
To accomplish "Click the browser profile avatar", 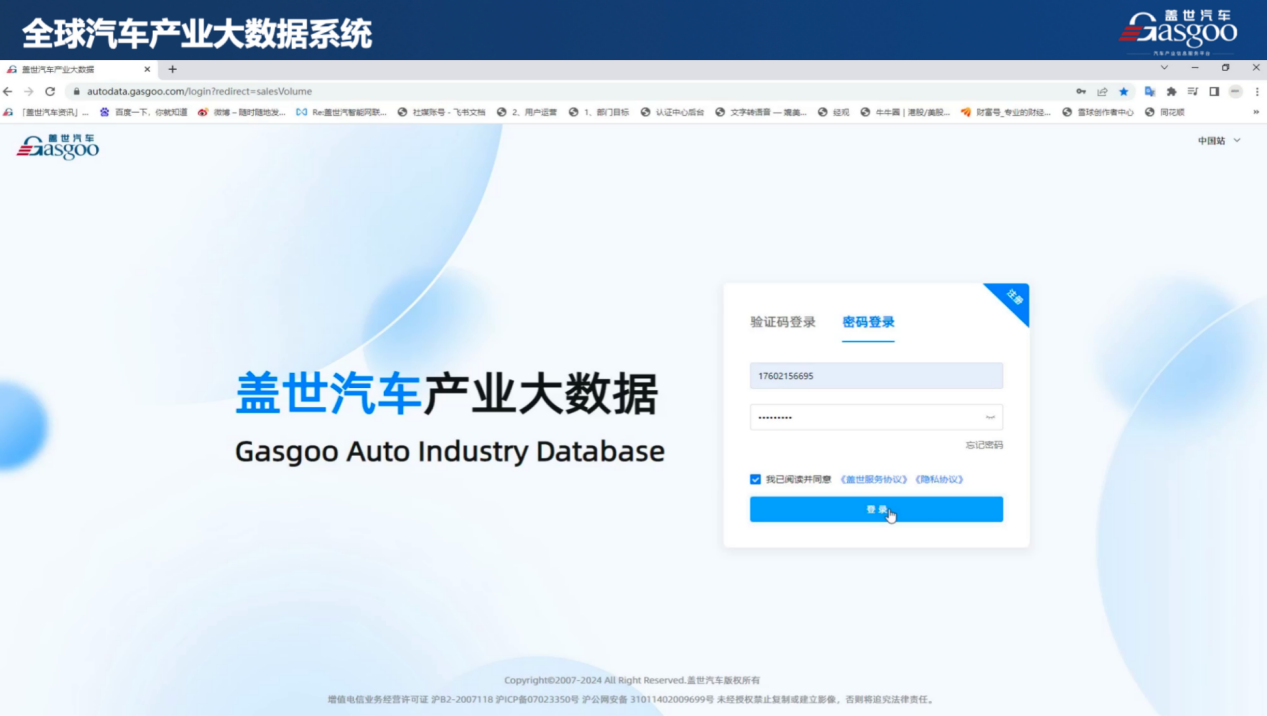I will click(1235, 91).
